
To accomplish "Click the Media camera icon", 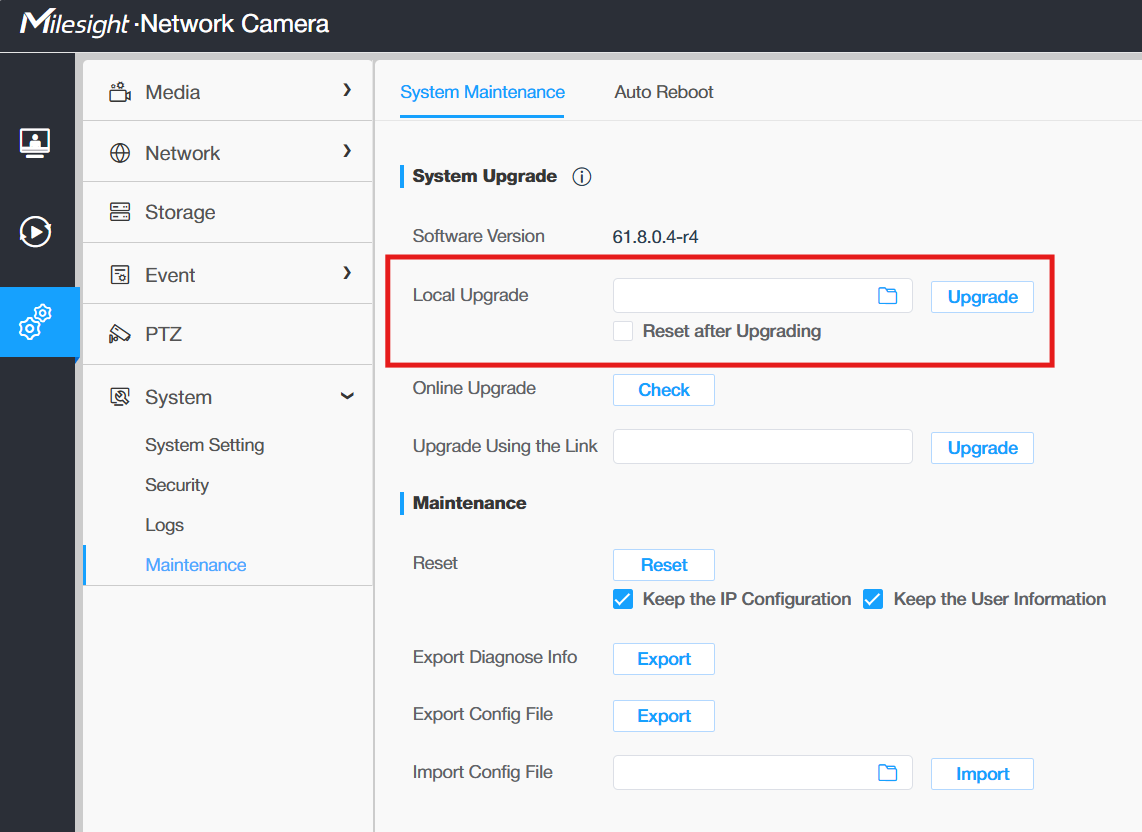I will (x=120, y=93).
